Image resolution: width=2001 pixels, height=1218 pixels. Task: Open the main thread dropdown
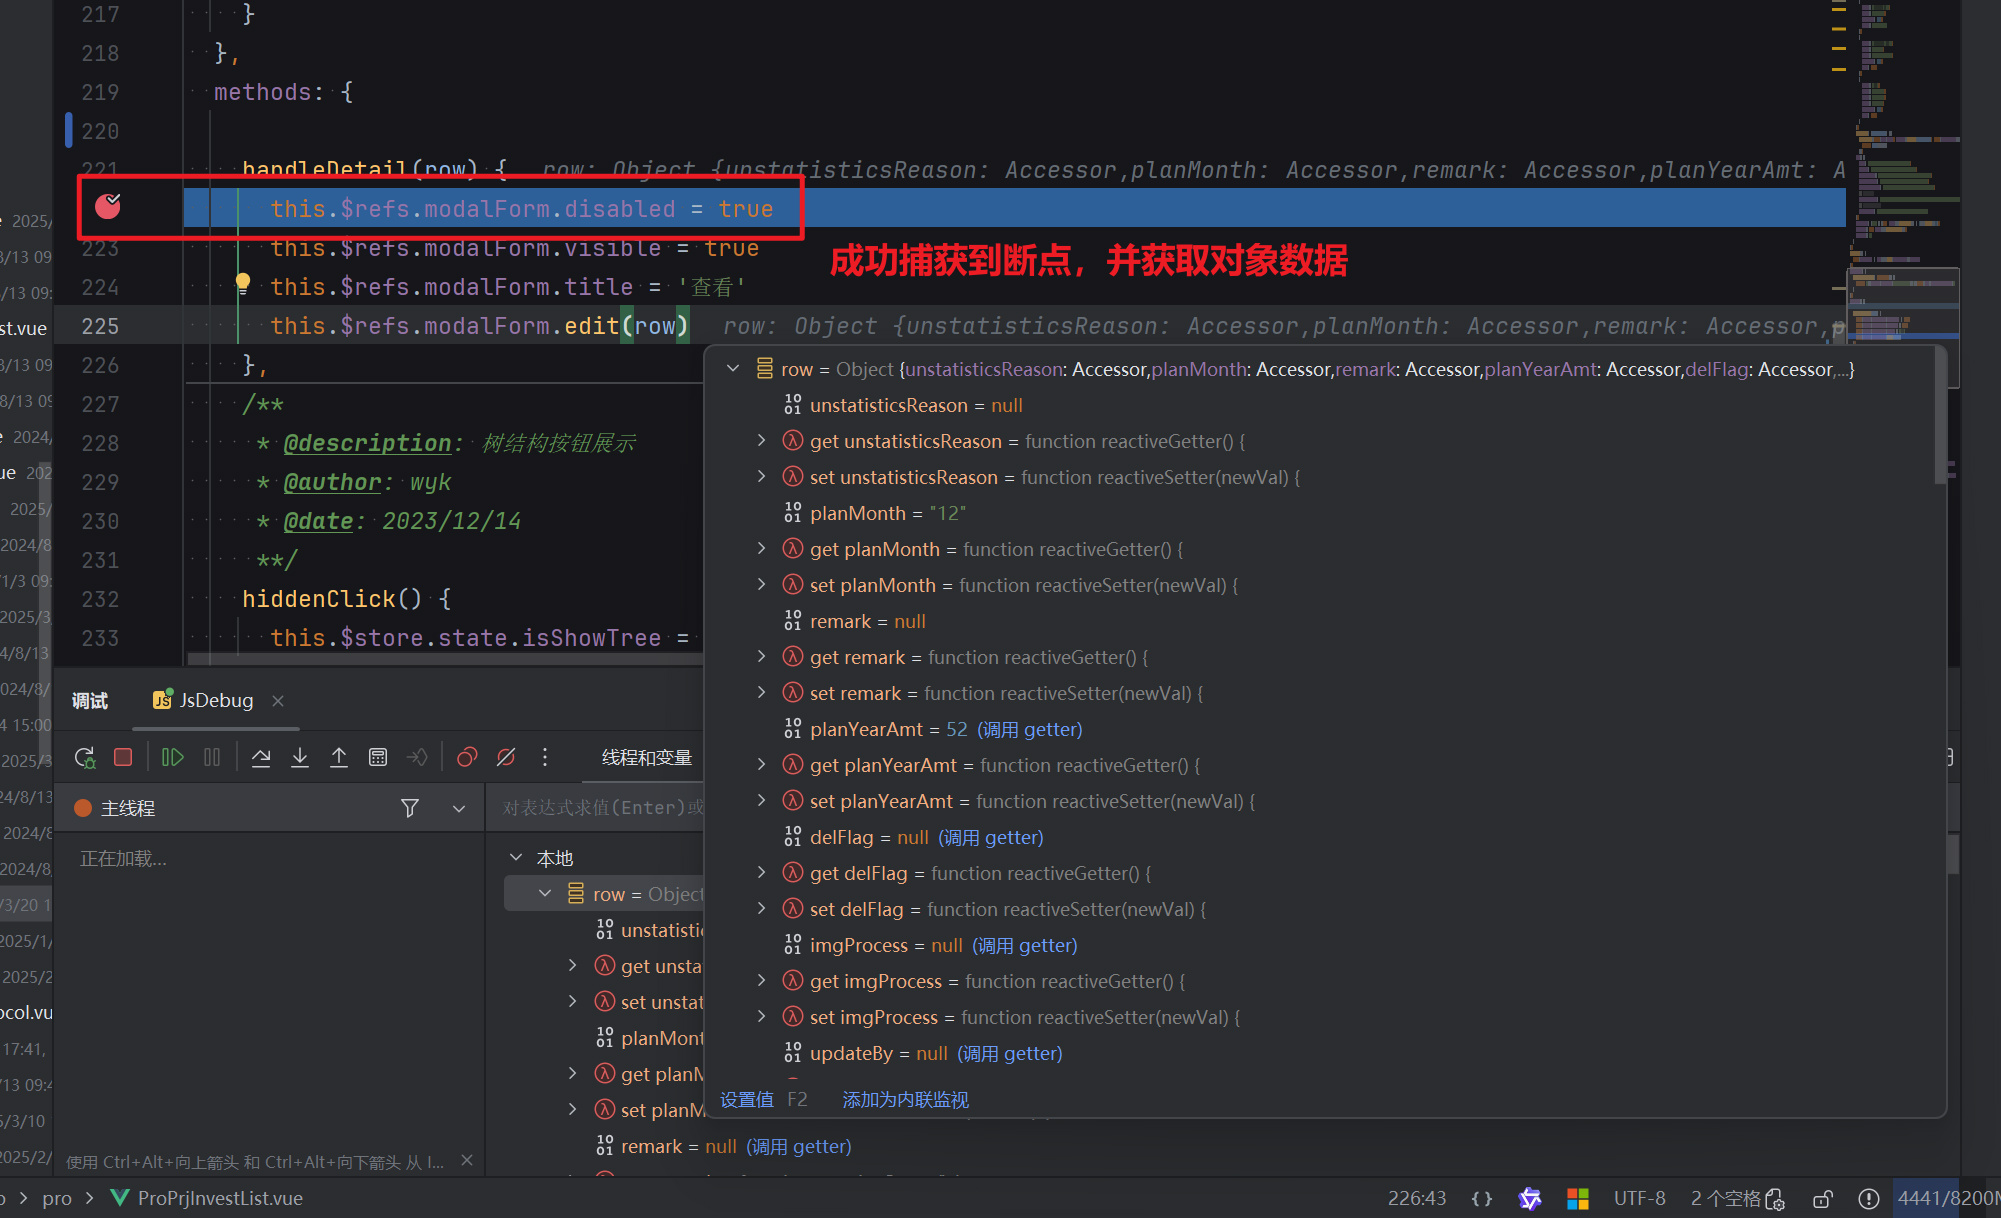459,808
